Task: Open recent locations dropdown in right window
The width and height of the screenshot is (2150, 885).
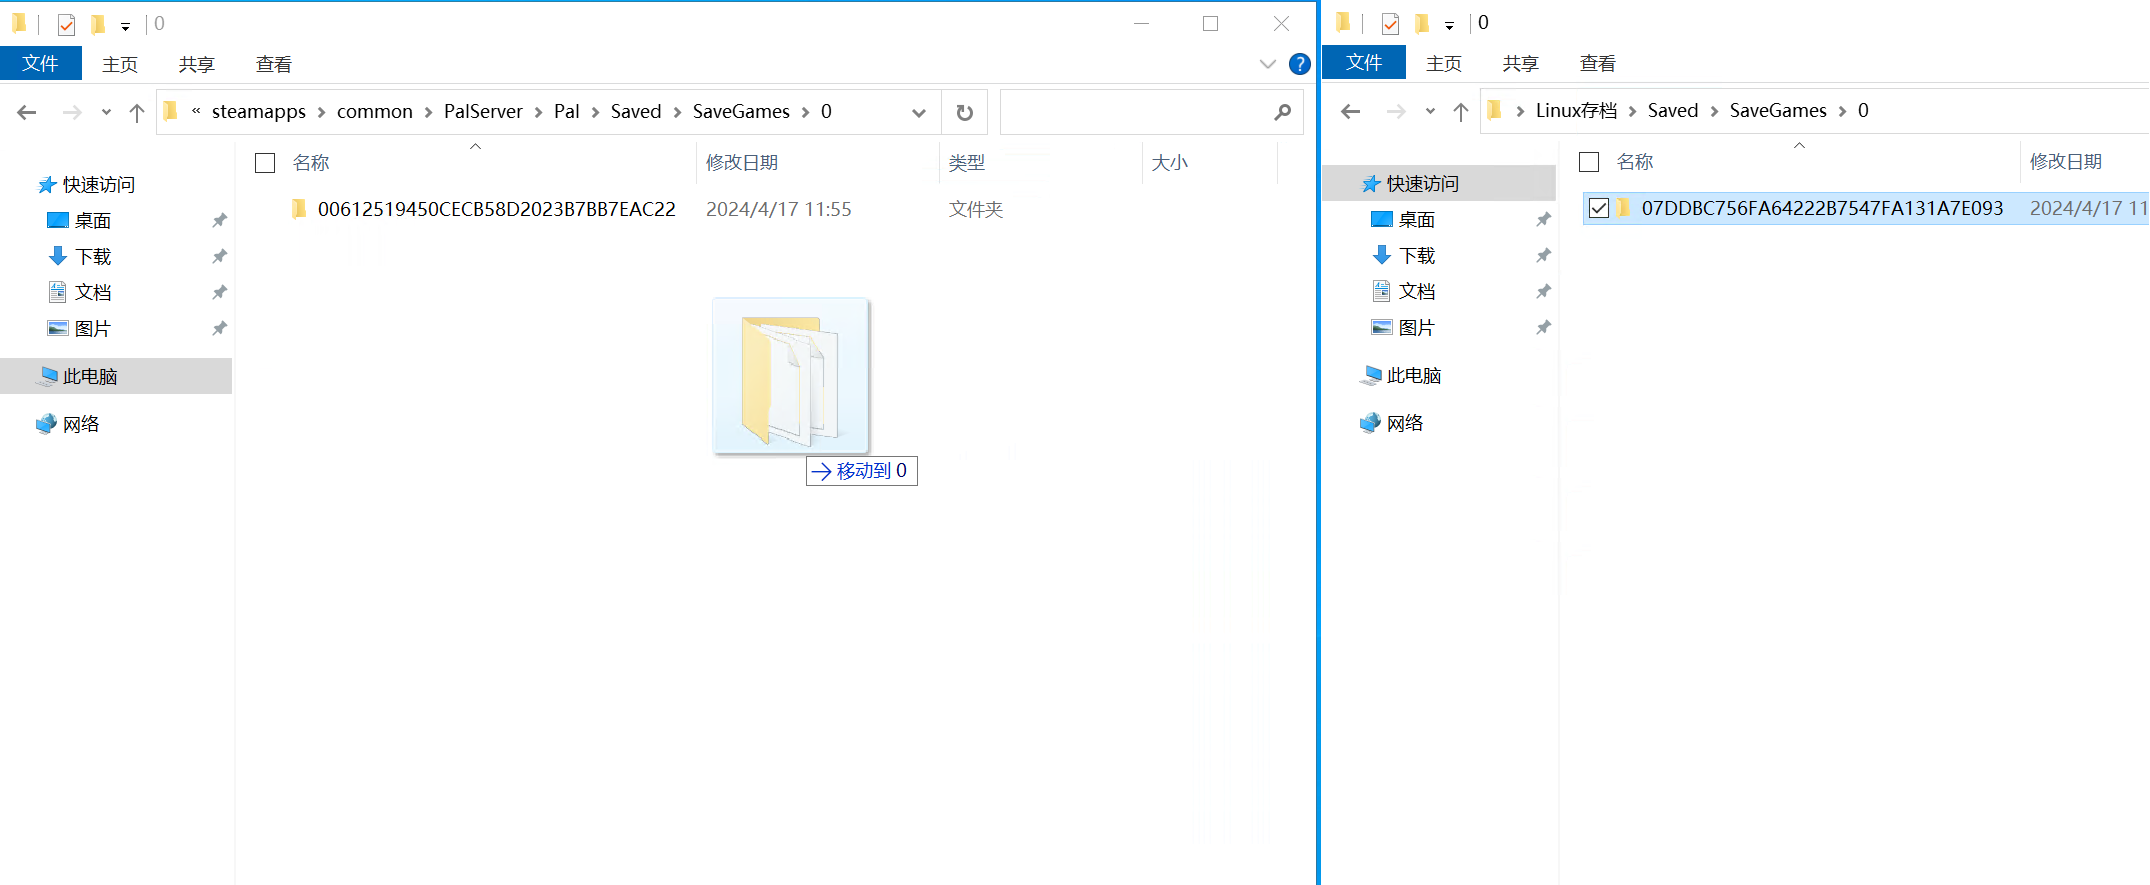Action: point(1430,111)
